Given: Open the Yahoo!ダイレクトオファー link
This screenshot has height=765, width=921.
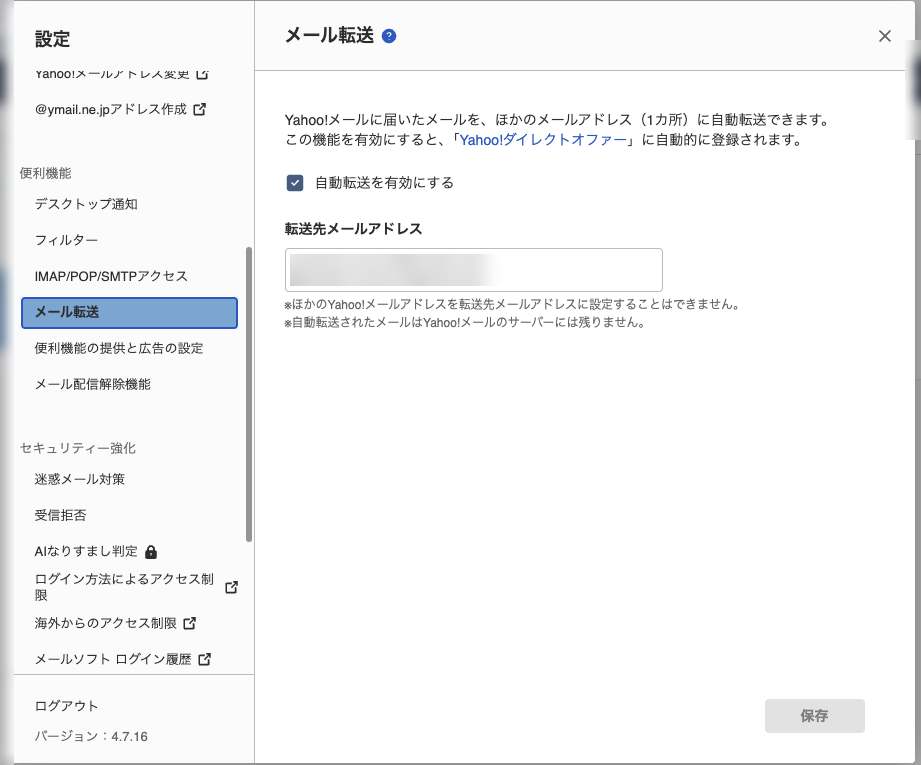Looking at the screenshot, I should coord(543,140).
